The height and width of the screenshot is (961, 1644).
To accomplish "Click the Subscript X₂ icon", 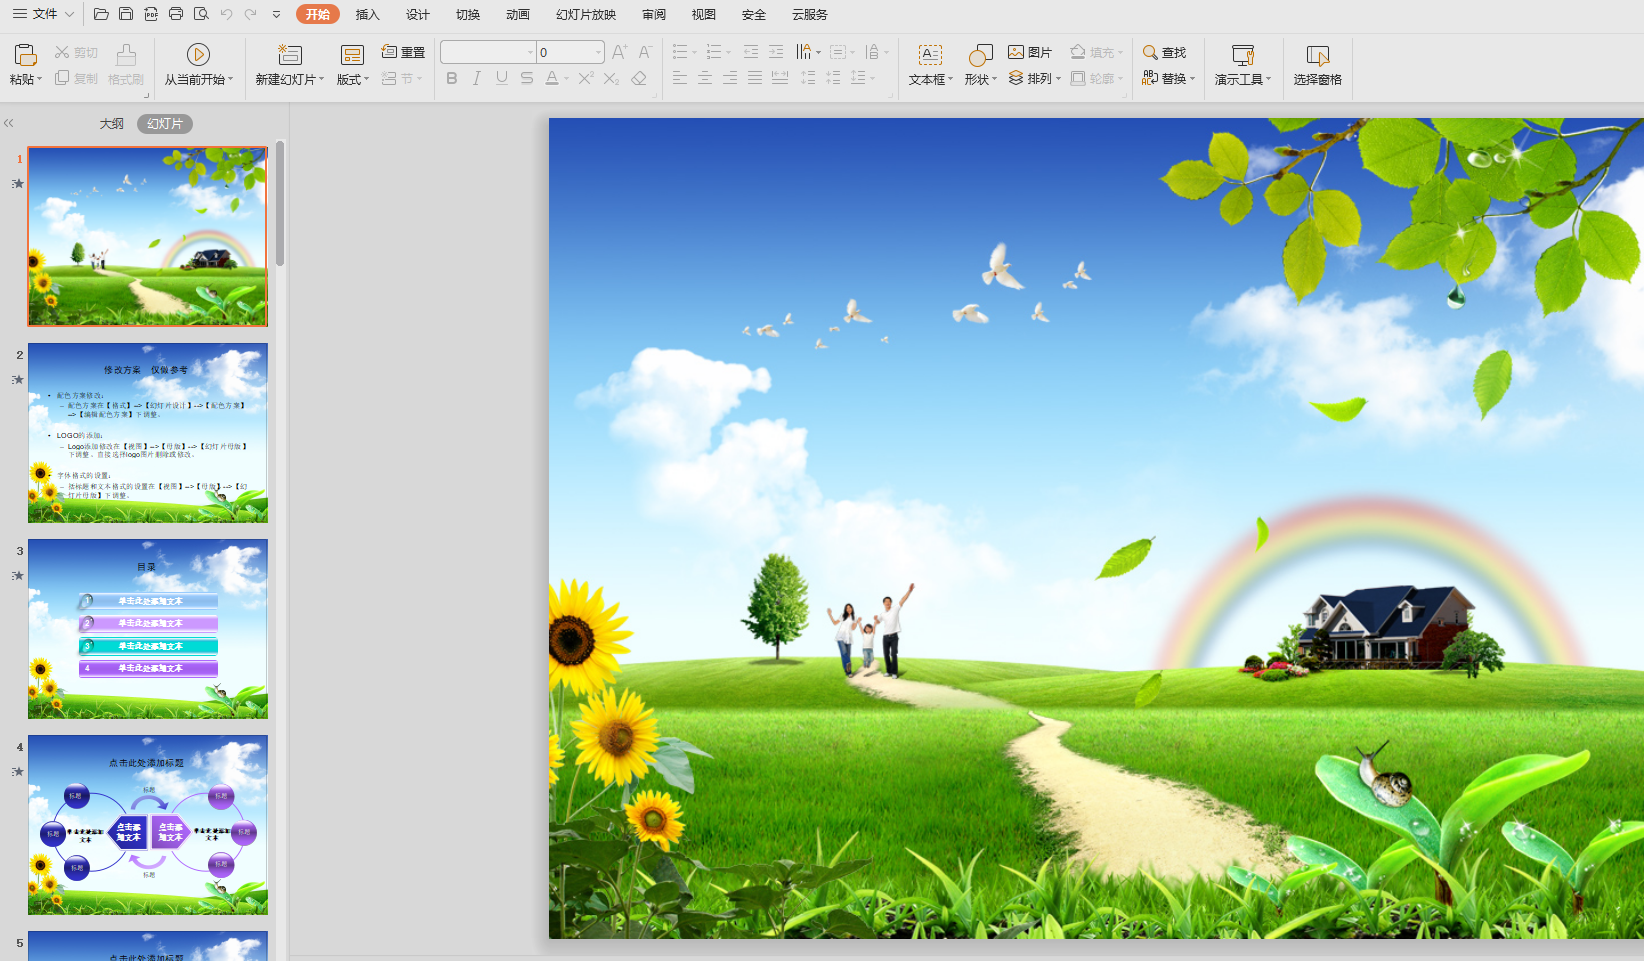I will tap(611, 78).
